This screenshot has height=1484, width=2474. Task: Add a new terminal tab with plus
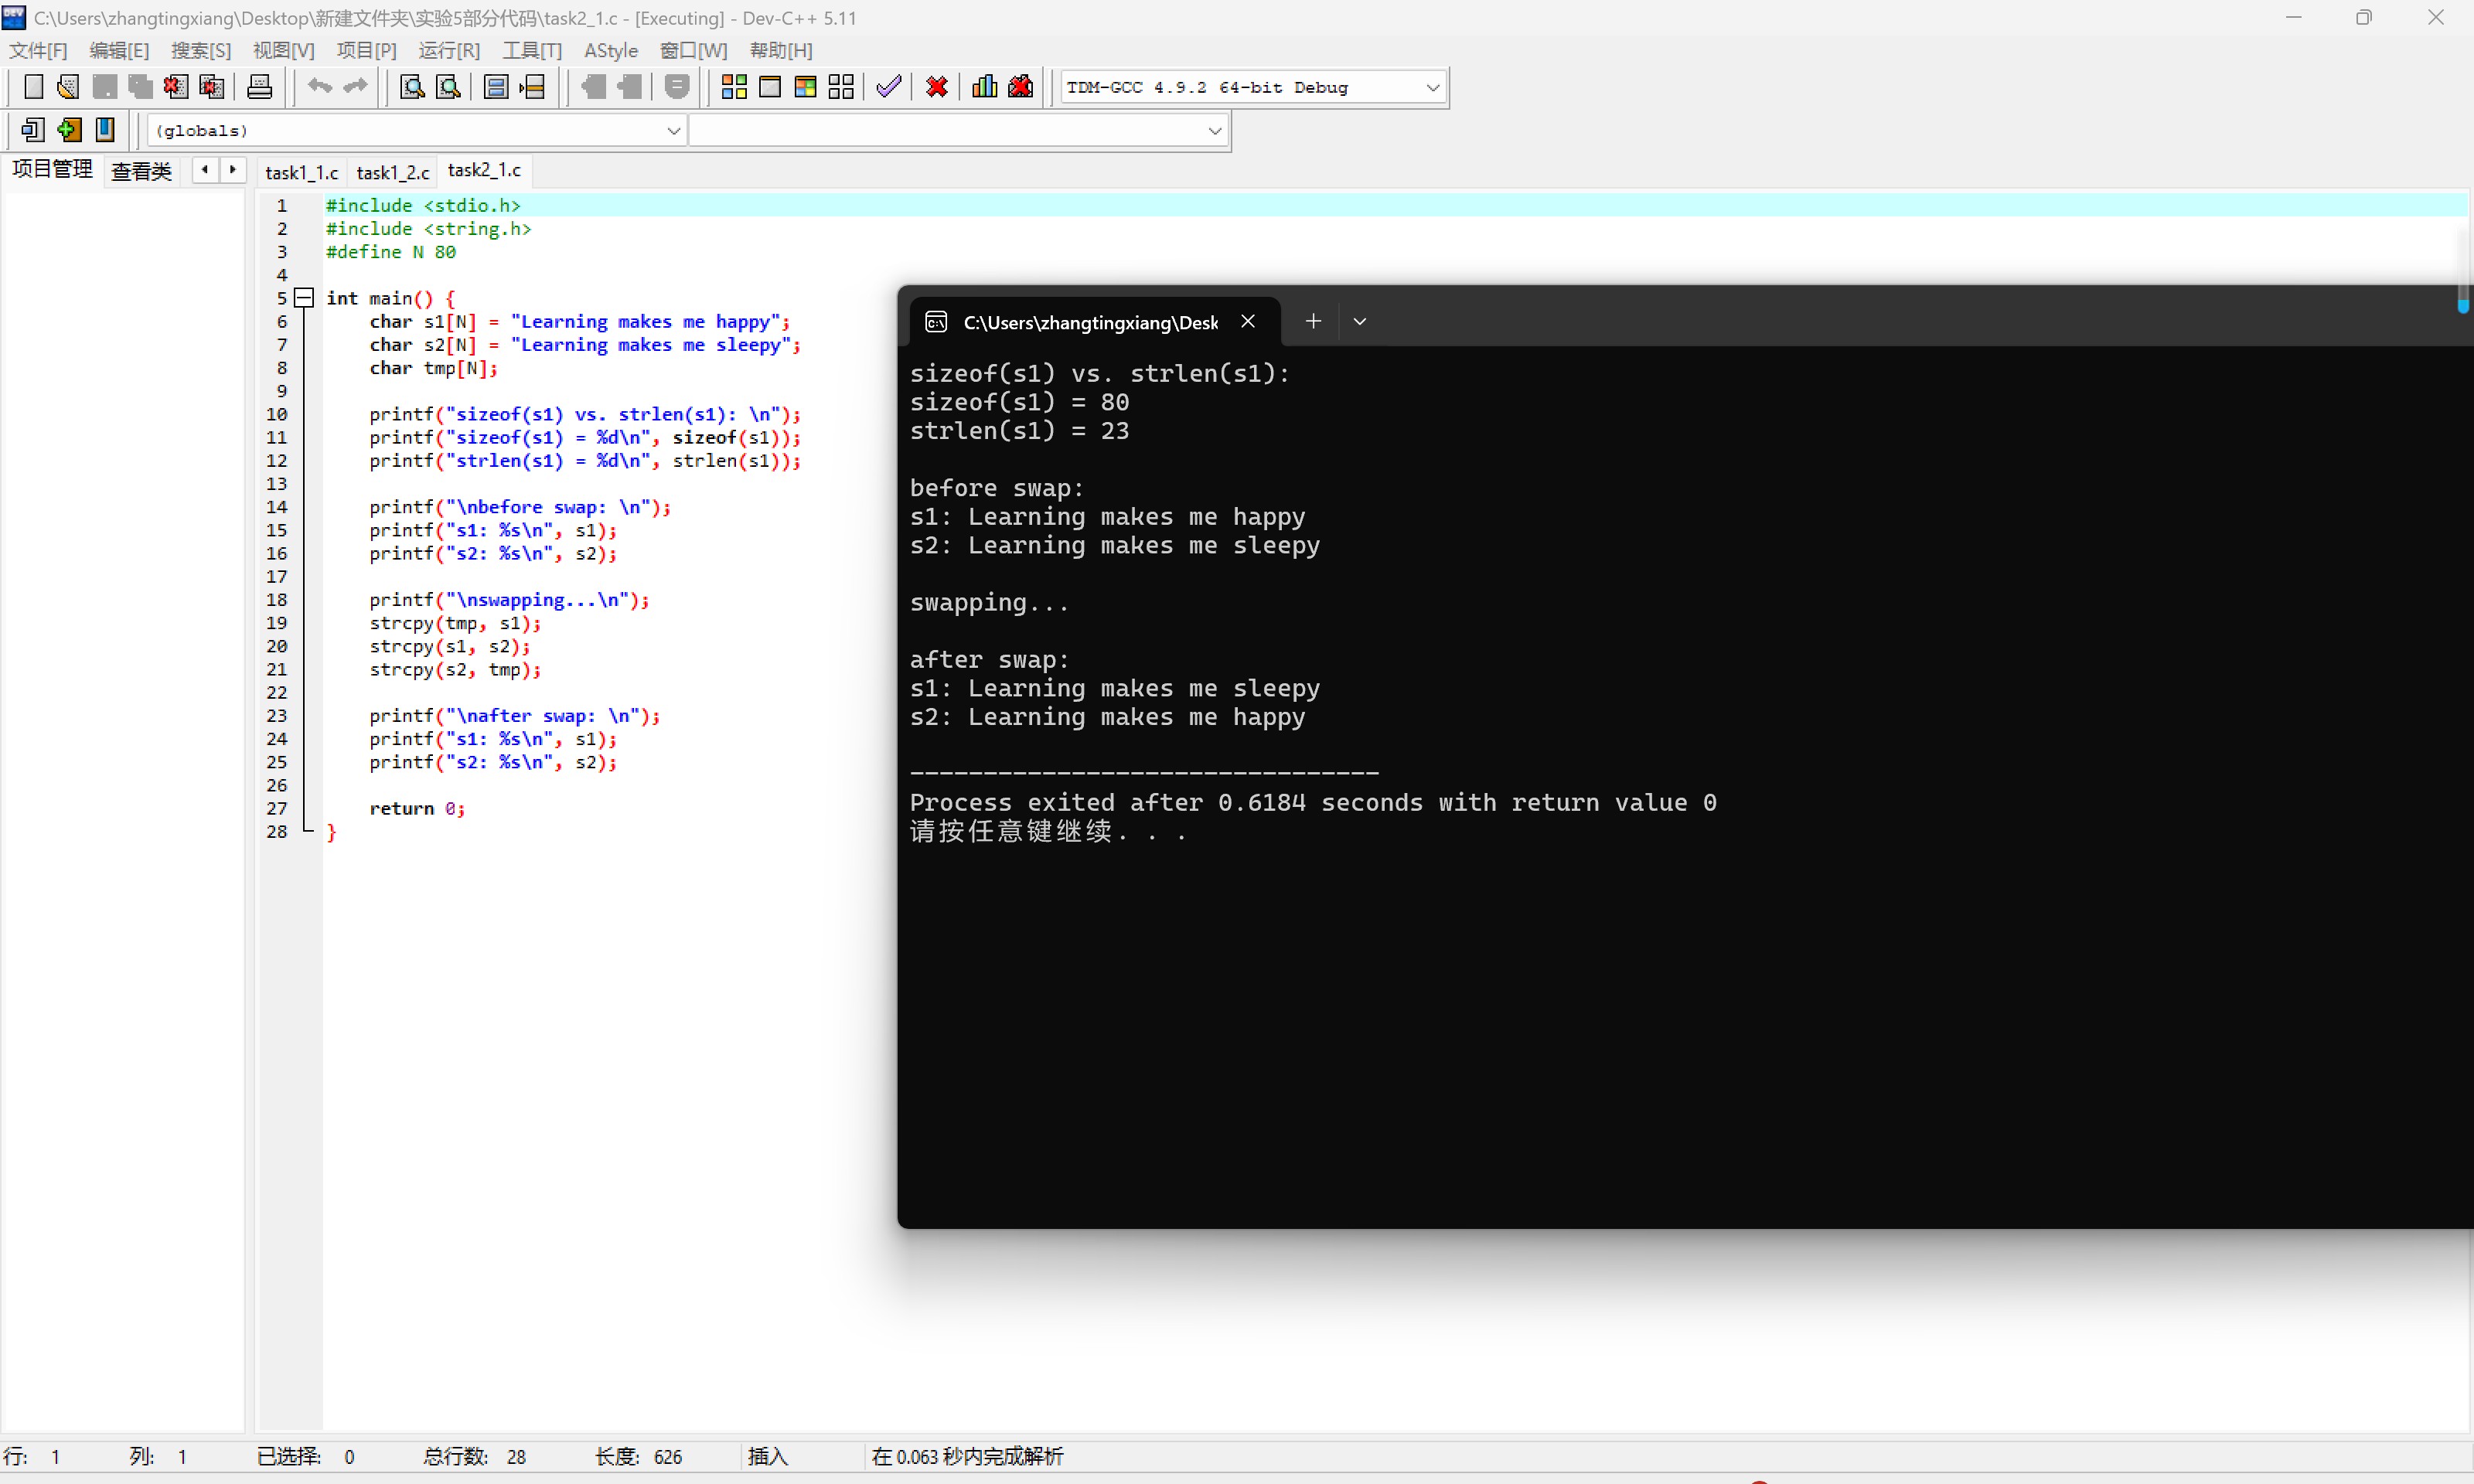click(x=1313, y=321)
